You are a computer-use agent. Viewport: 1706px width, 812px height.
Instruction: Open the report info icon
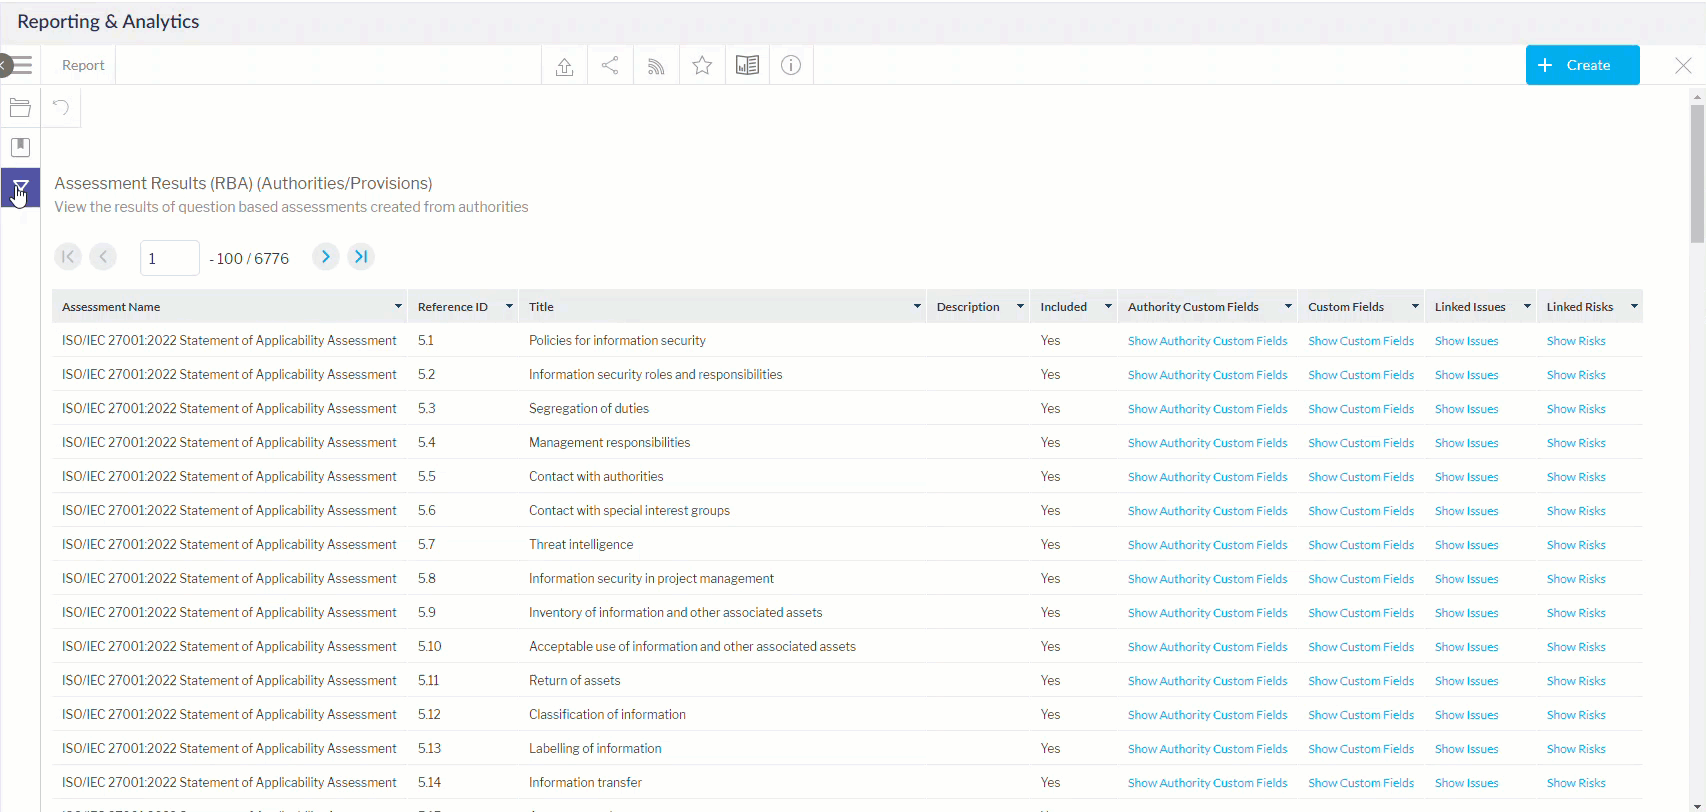tap(791, 66)
